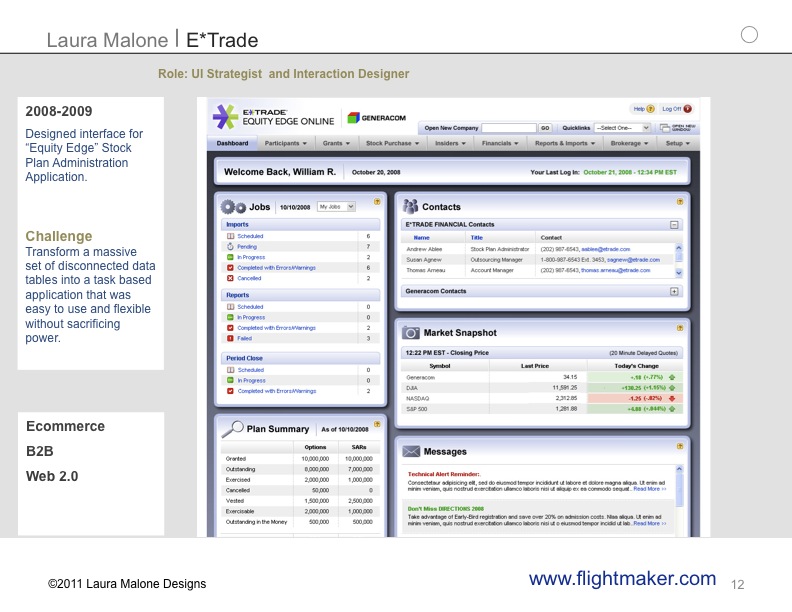Click the Jobs gear icon

[x=232, y=207]
